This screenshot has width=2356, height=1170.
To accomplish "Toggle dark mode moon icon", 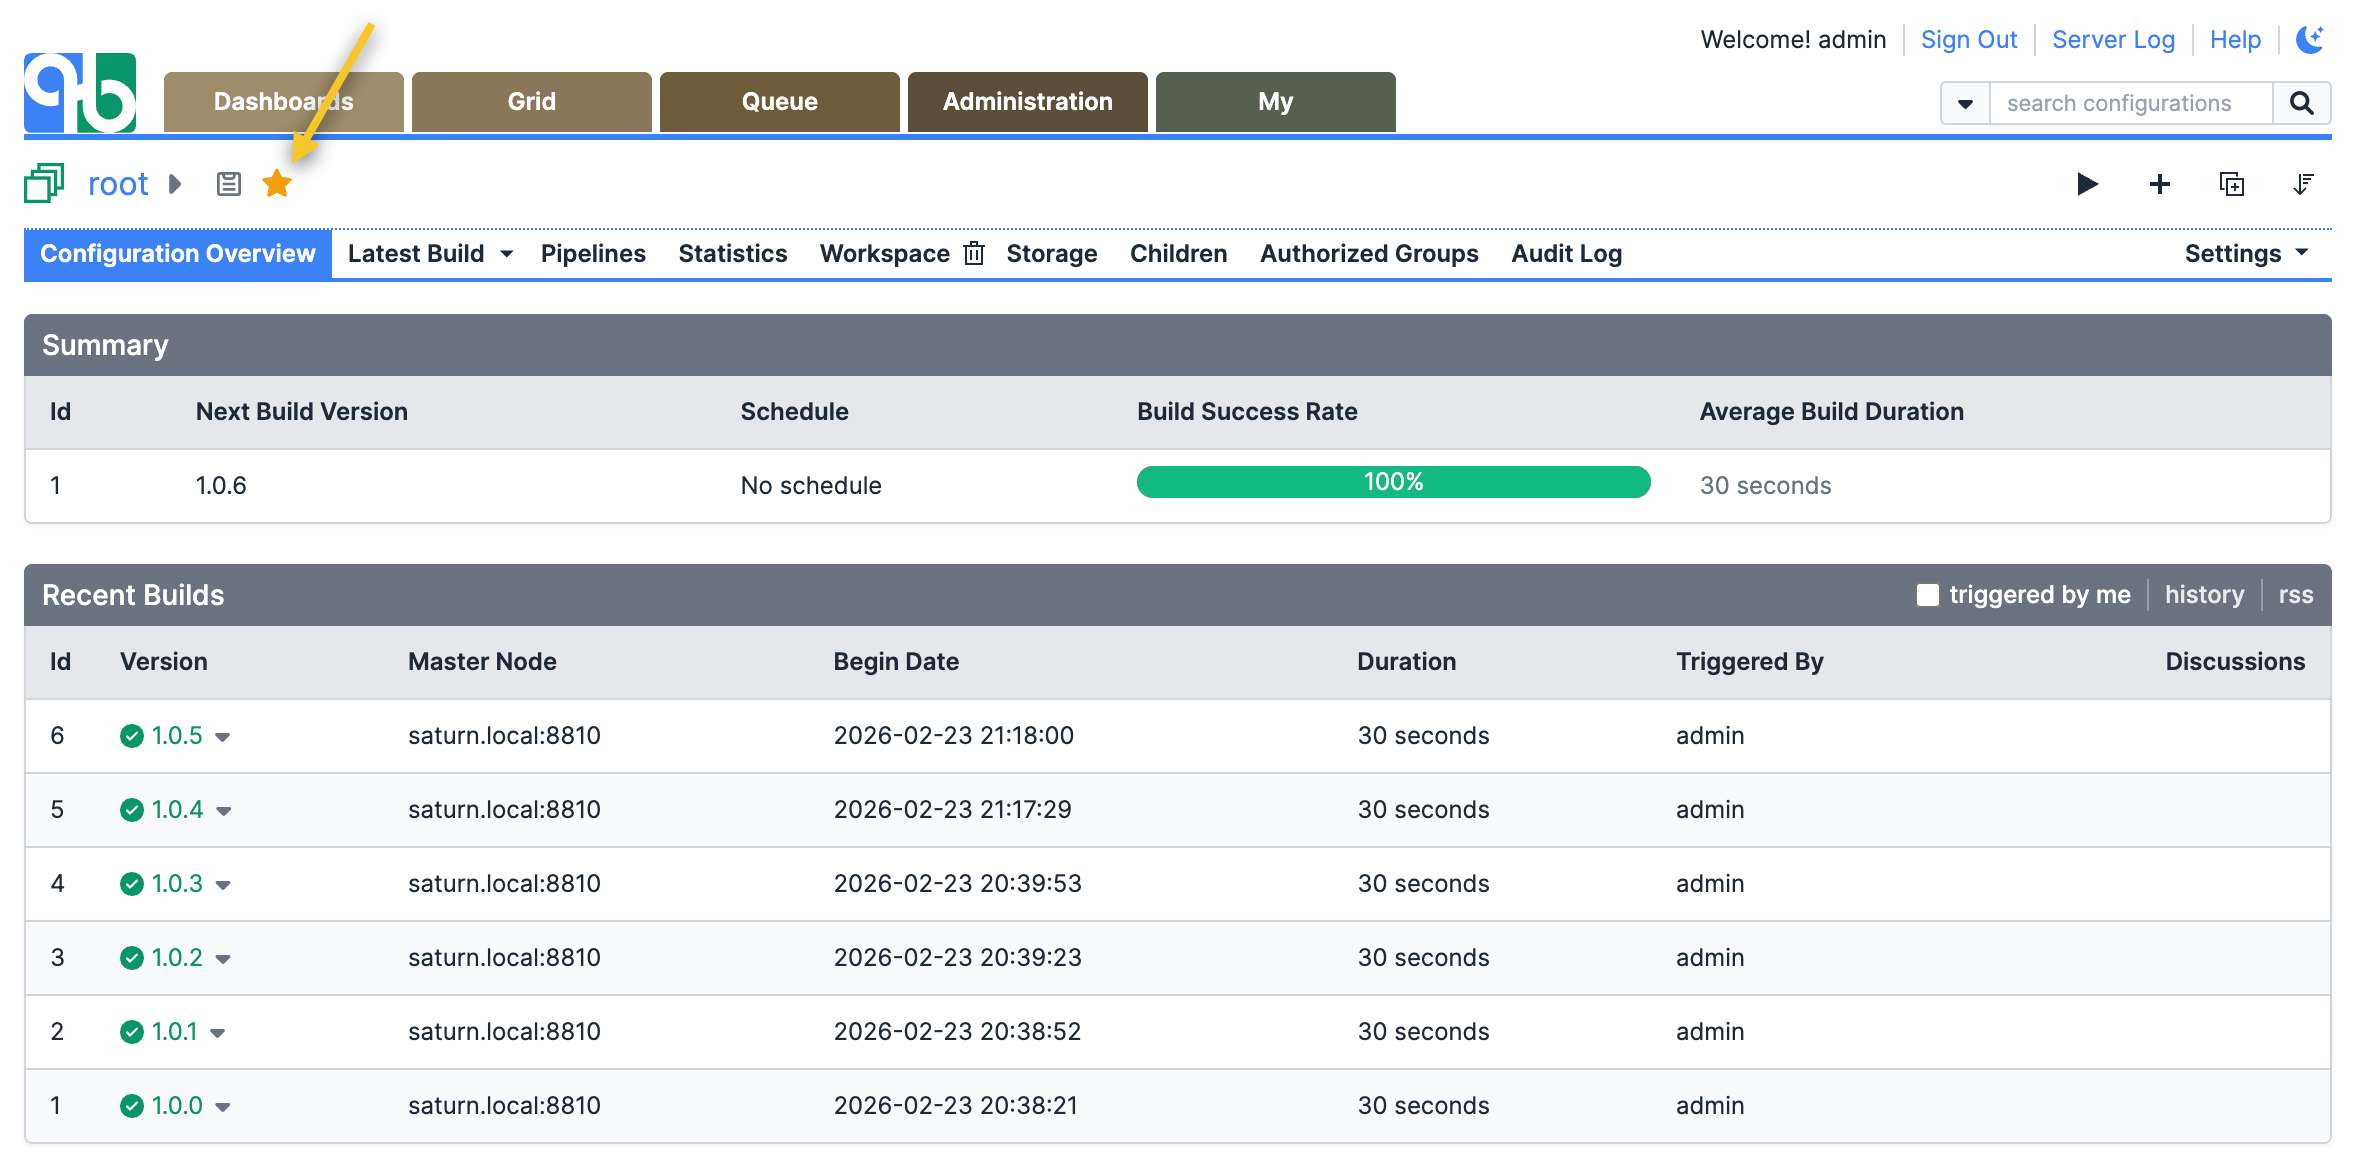I will (2310, 40).
